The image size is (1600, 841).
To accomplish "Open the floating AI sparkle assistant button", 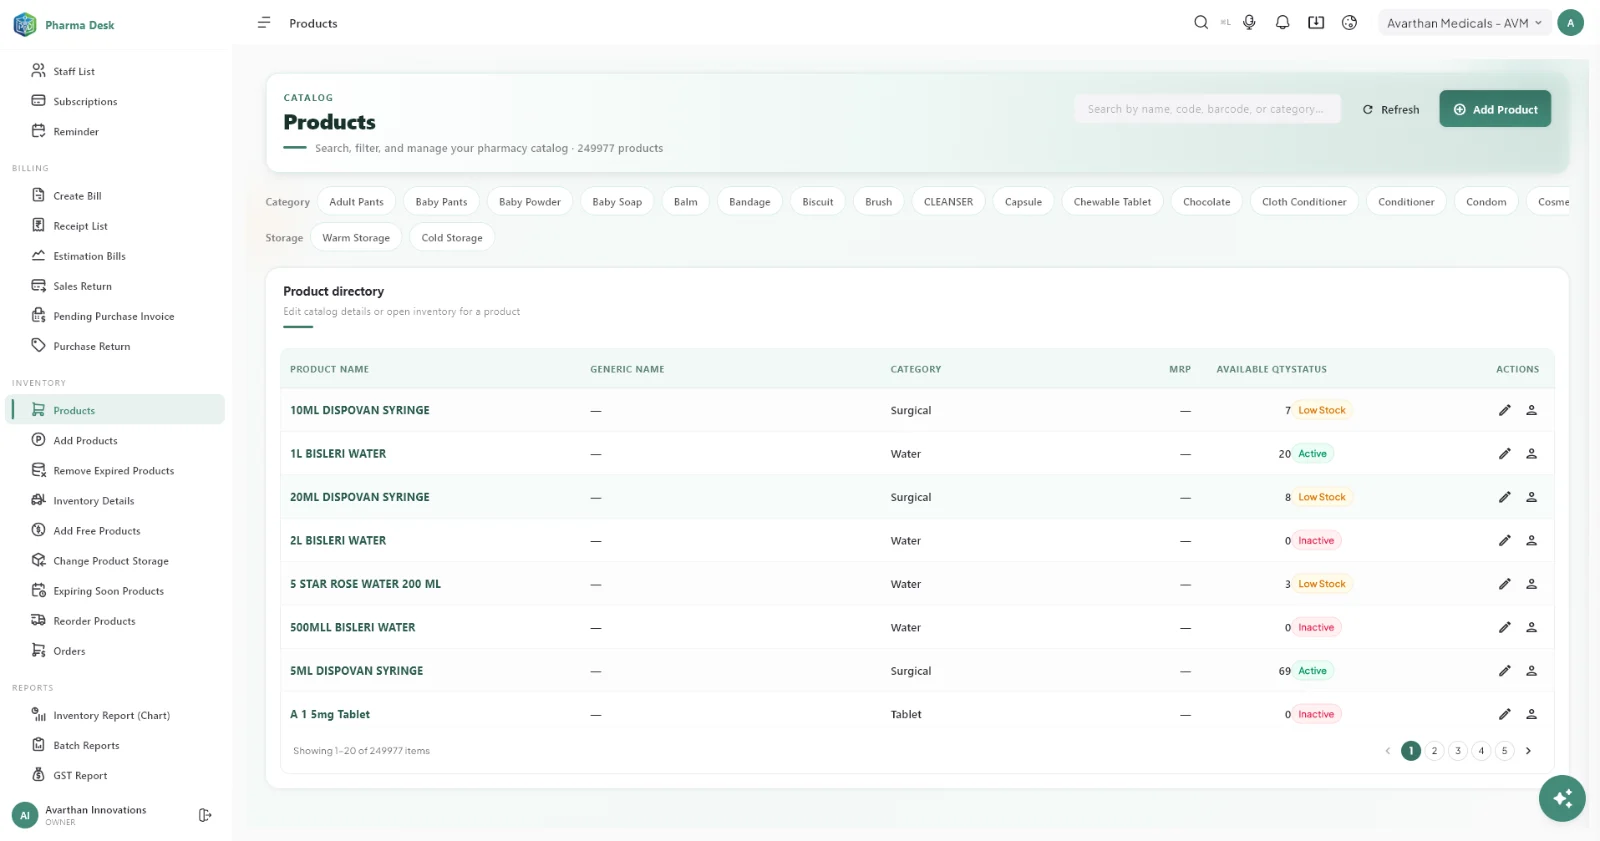I will [1562, 798].
